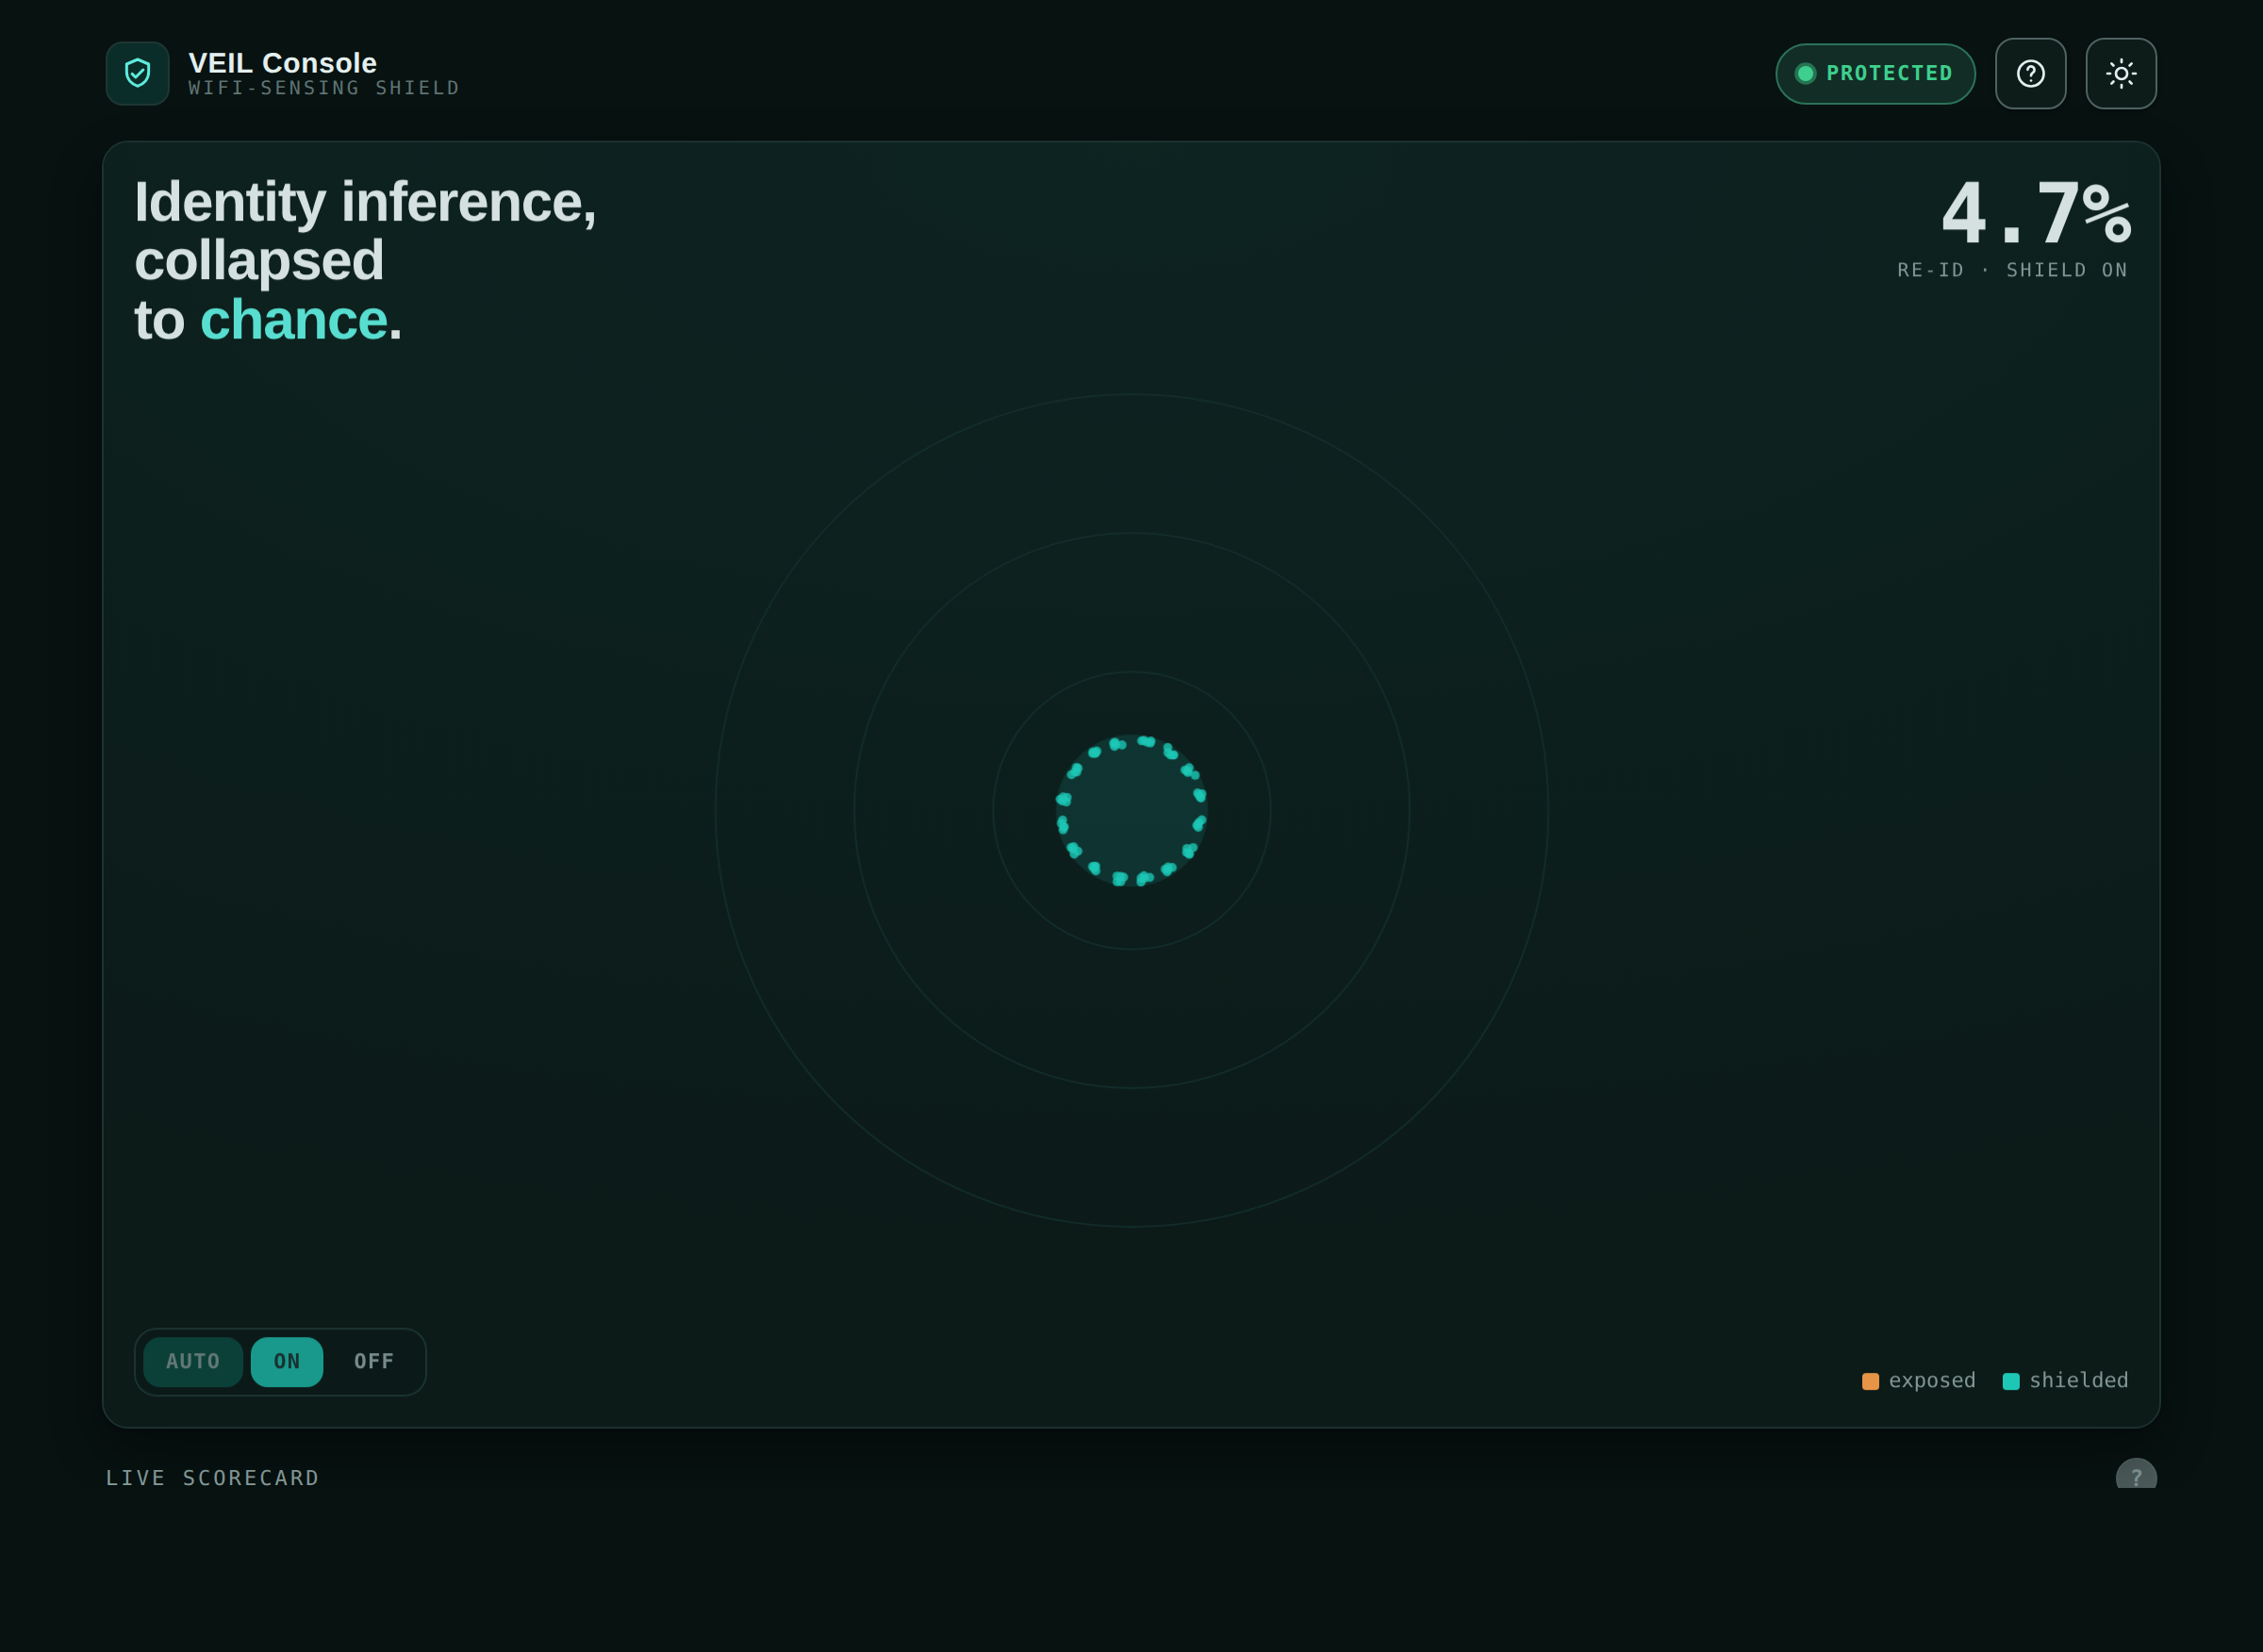Click the 4.7% re-ID value
Viewport: 2263px width, 1652px height.
pos(2035,212)
